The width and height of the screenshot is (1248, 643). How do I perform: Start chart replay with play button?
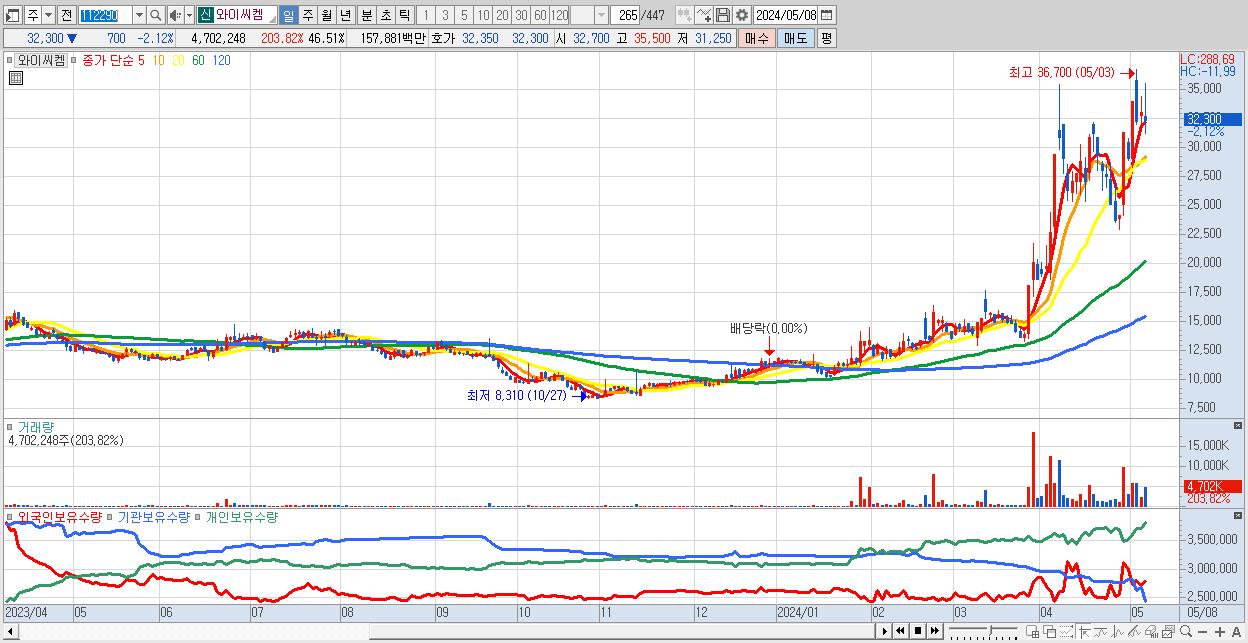coord(884,631)
